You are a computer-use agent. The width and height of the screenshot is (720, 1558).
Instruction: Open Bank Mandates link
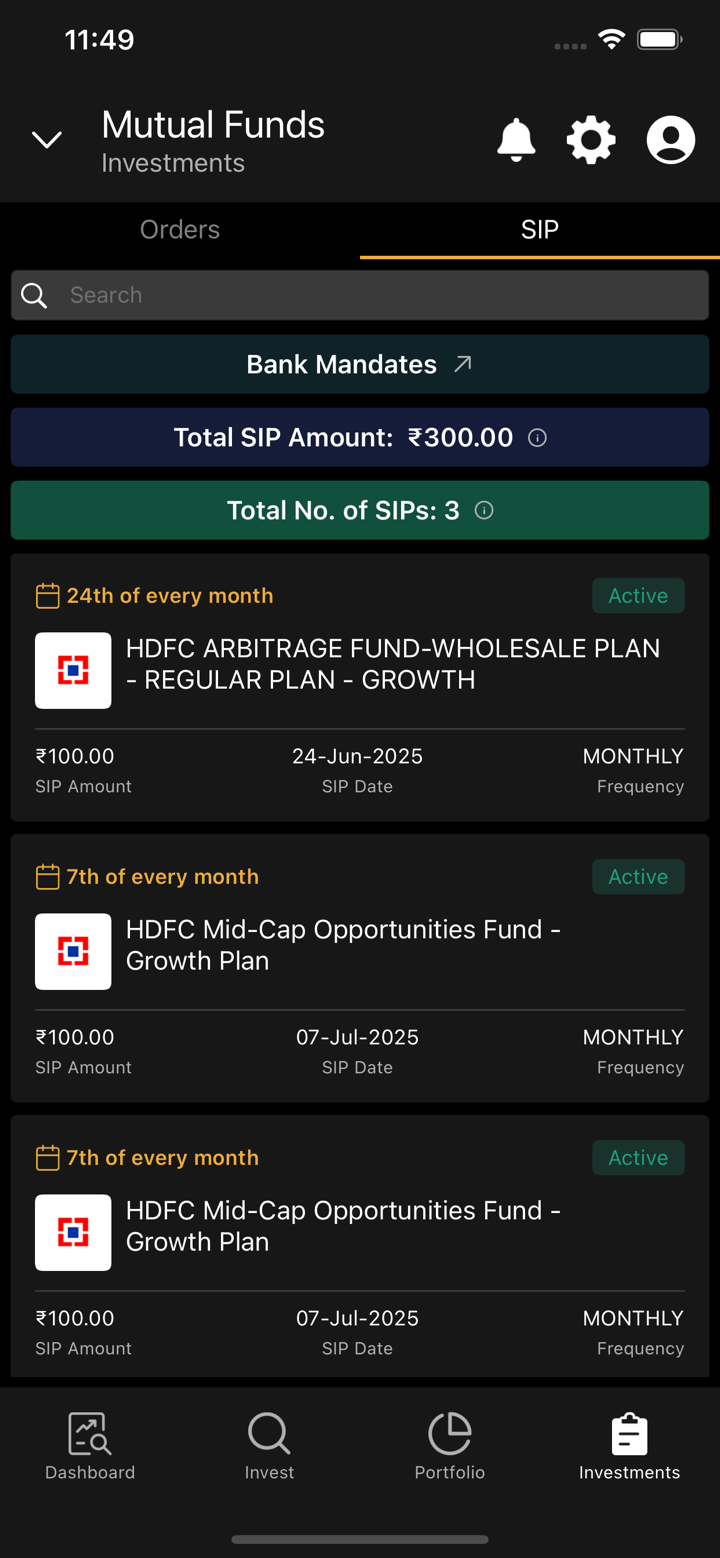(x=360, y=365)
